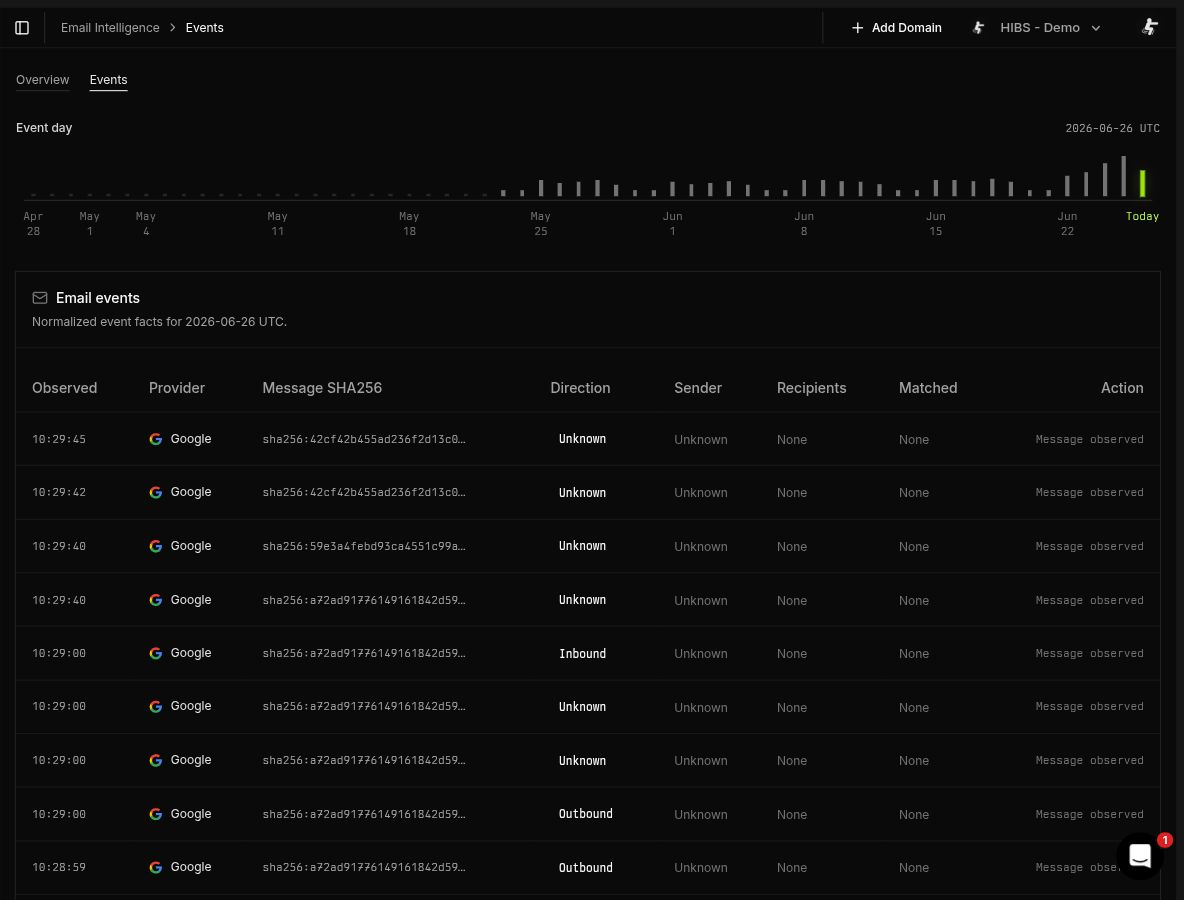The height and width of the screenshot is (900, 1184).
Task: Click the Add Domain button
Action: pos(896,28)
